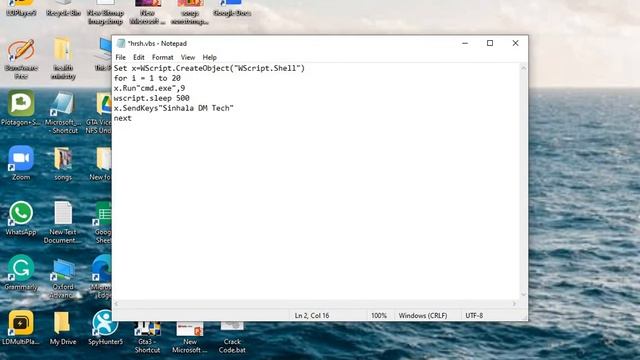Click the x.Run"cmd.exe",9 line
The height and width of the screenshot is (360, 640).
149,88
